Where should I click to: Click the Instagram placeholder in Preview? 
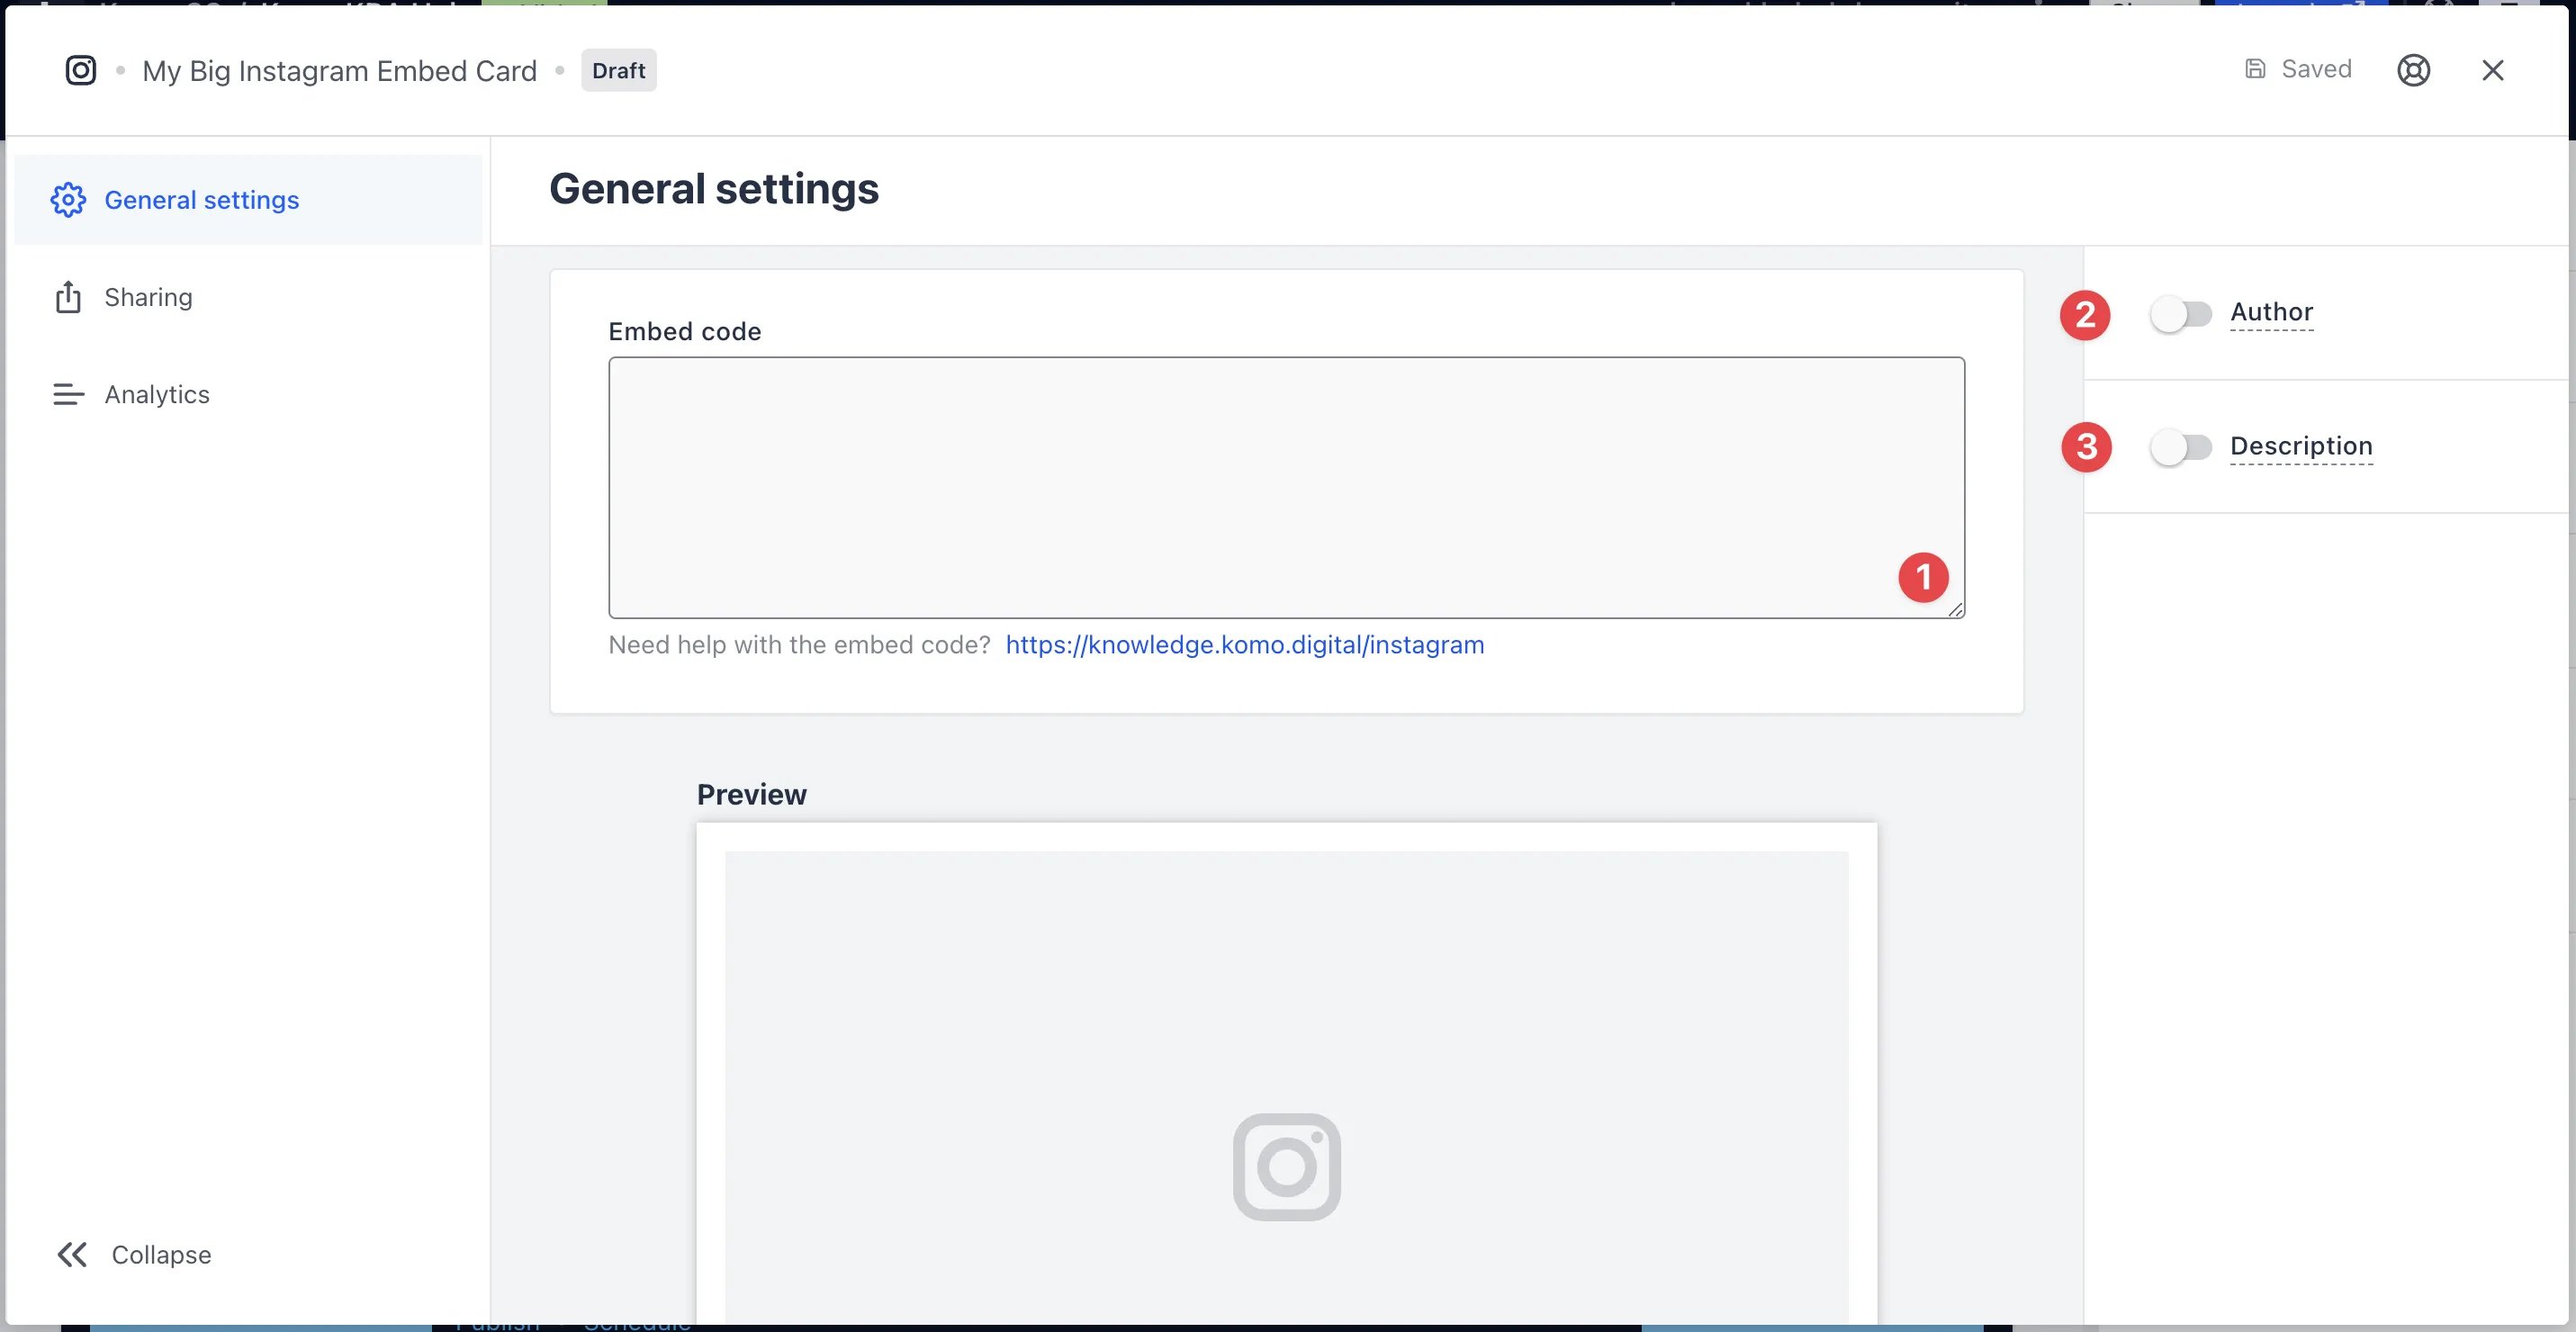[1286, 1167]
